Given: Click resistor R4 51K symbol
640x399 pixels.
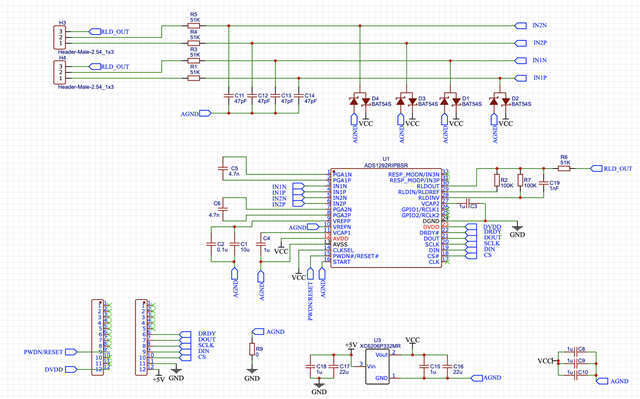Looking at the screenshot, I should 193,43.
